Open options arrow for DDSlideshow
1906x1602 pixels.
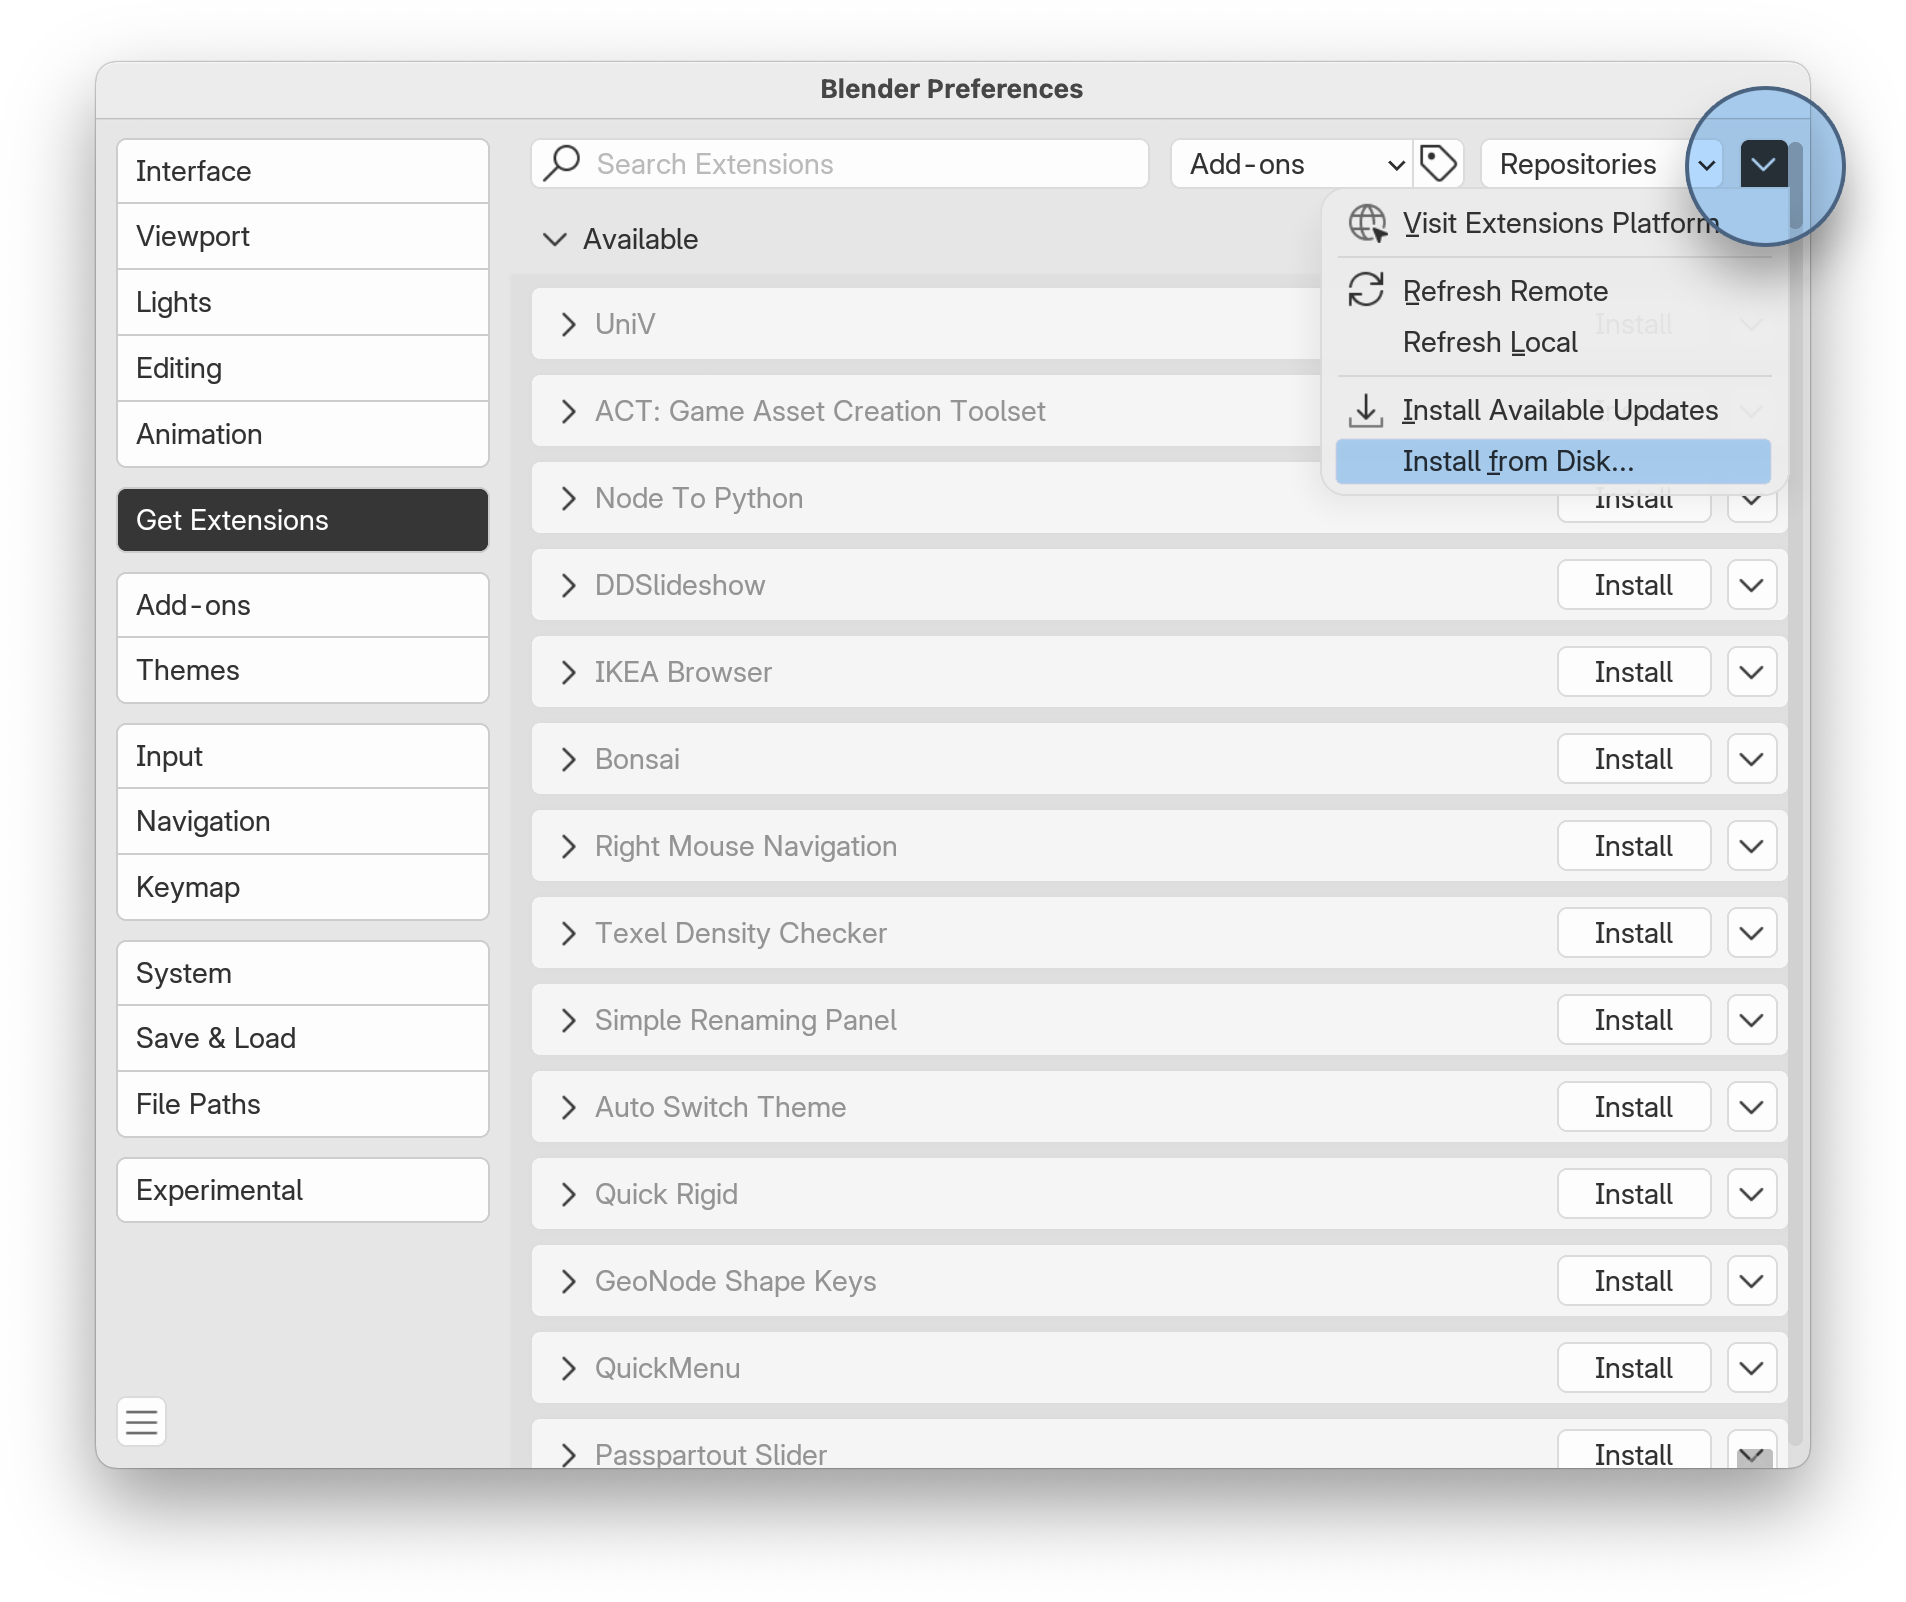pos(1752,585)
